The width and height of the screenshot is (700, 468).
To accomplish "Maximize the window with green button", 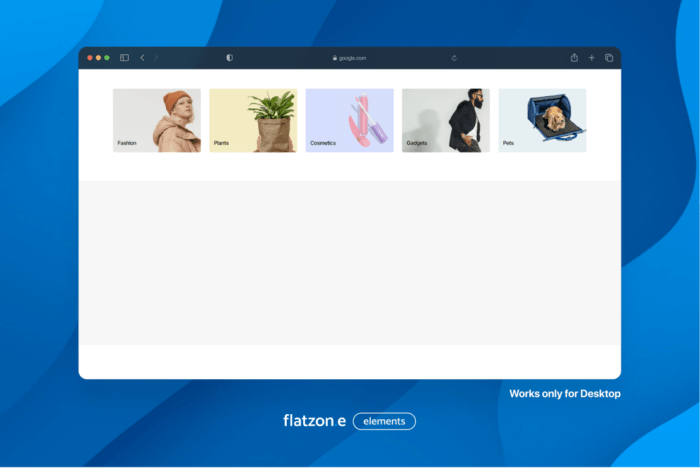I will click(107, 58).
